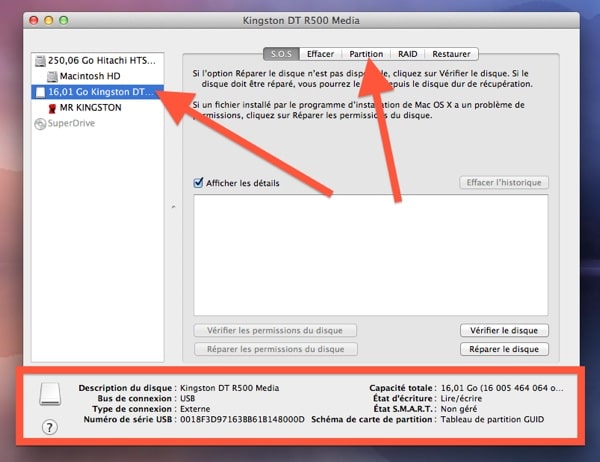
Task: Minimize window with yellow button
Action: pyautogui.click(x=49, y=20)
